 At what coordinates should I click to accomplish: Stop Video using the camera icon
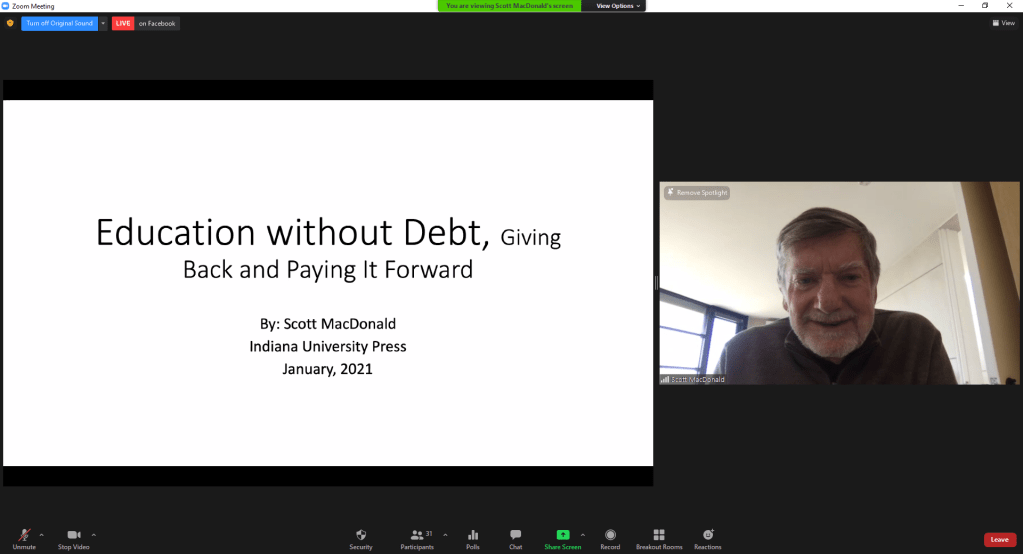point(73,536)
